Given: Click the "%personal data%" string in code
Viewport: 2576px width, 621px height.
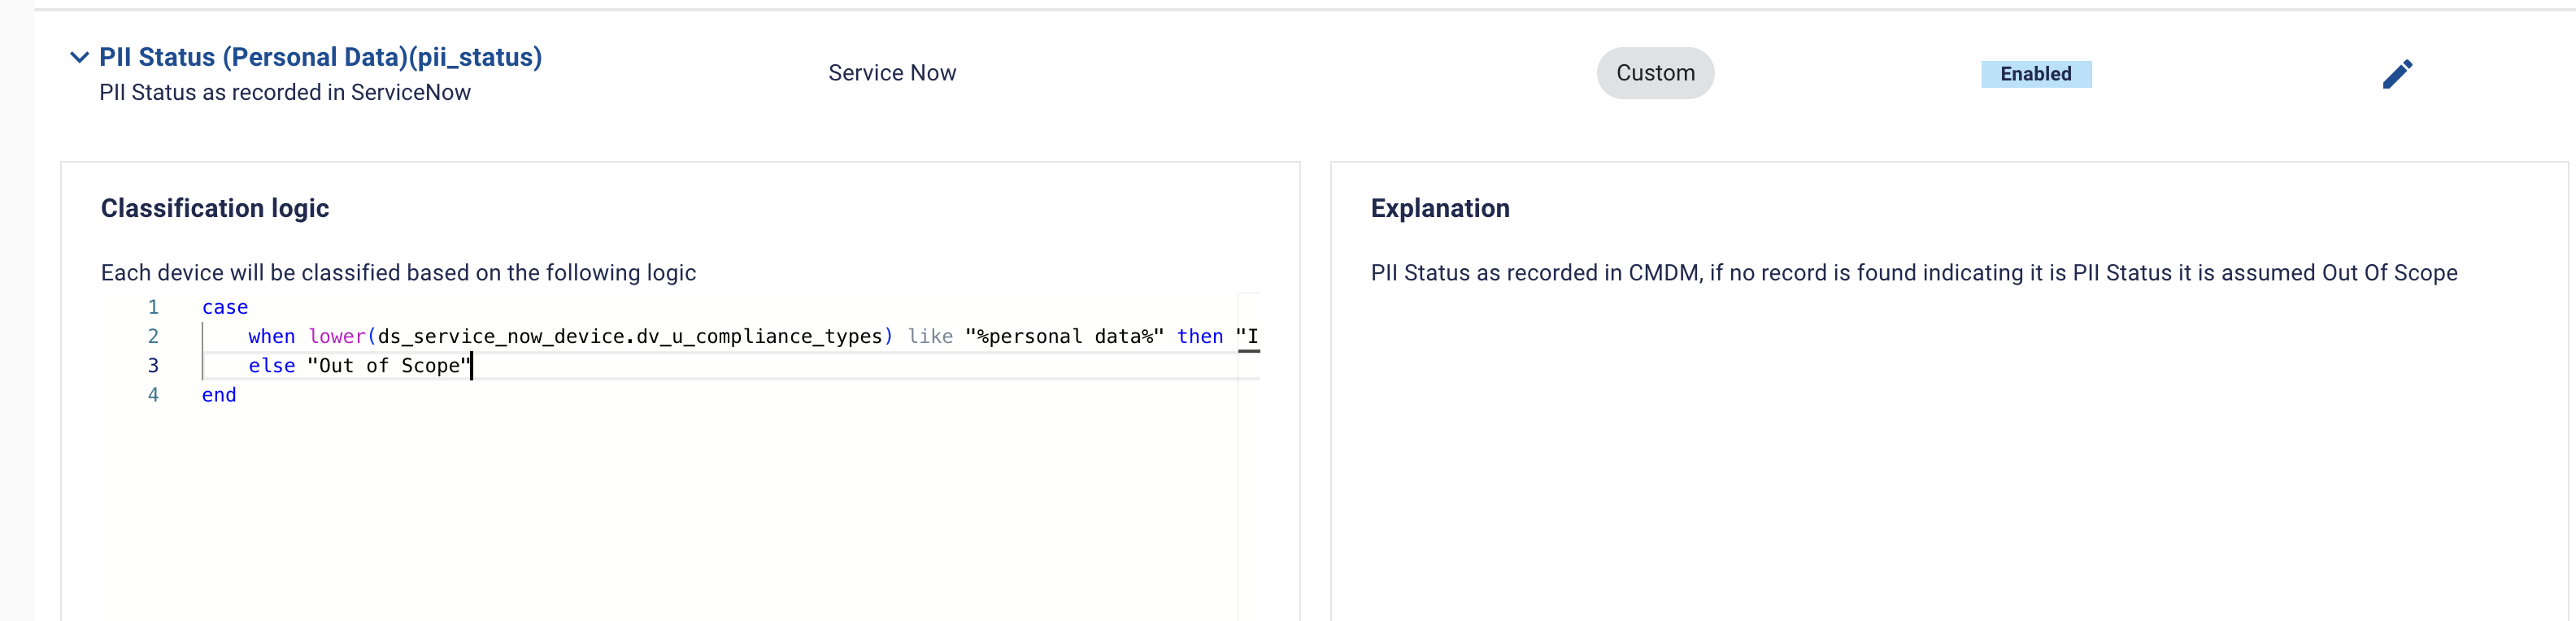Looking at the screenshot, I should 1063,336.
